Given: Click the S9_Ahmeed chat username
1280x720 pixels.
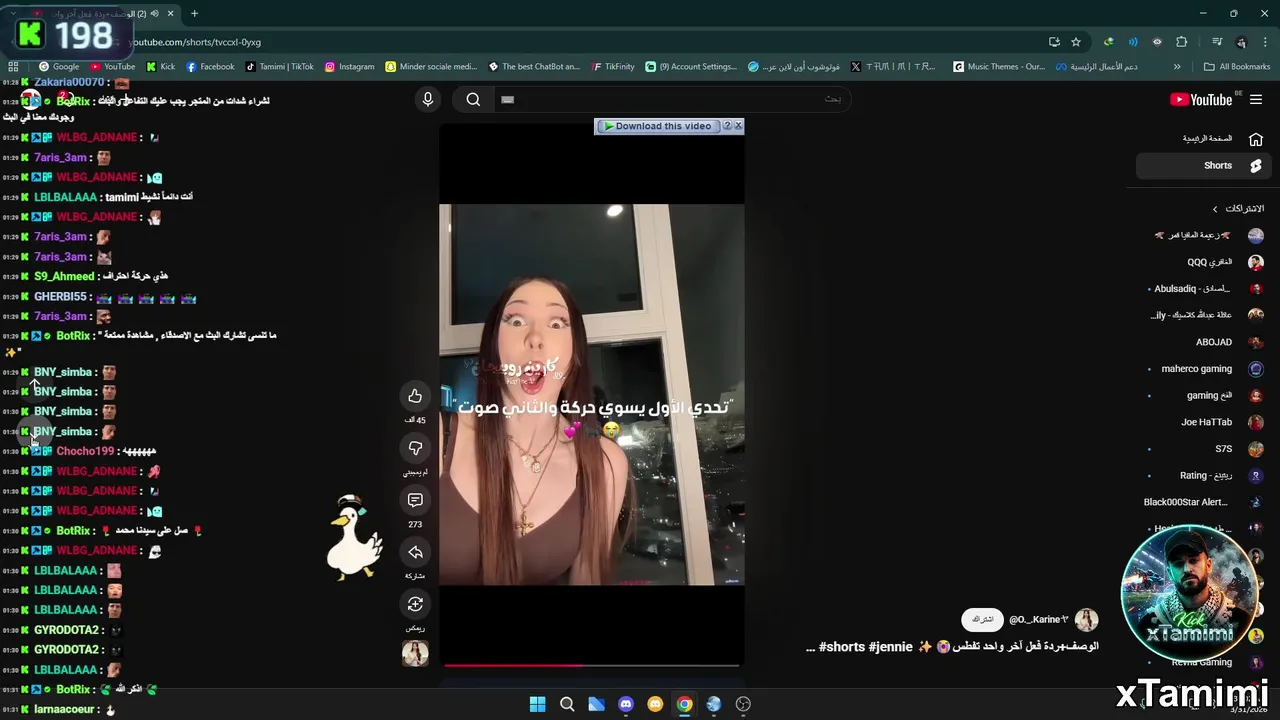Looking at the screenshot, I should point(64,276).
